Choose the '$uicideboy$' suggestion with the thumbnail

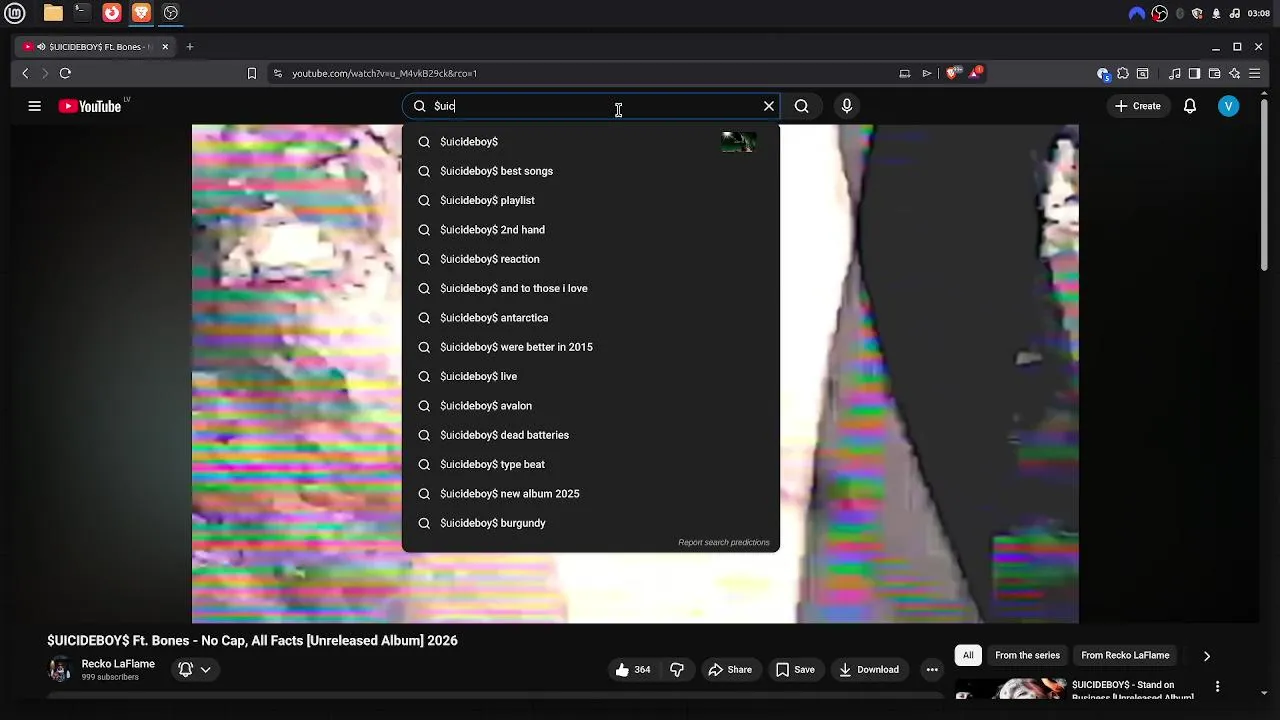(590, 142)
